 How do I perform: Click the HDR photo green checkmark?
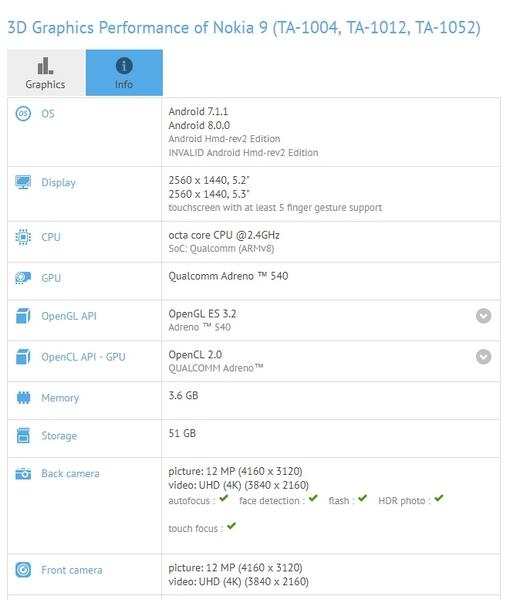[439, 498]
